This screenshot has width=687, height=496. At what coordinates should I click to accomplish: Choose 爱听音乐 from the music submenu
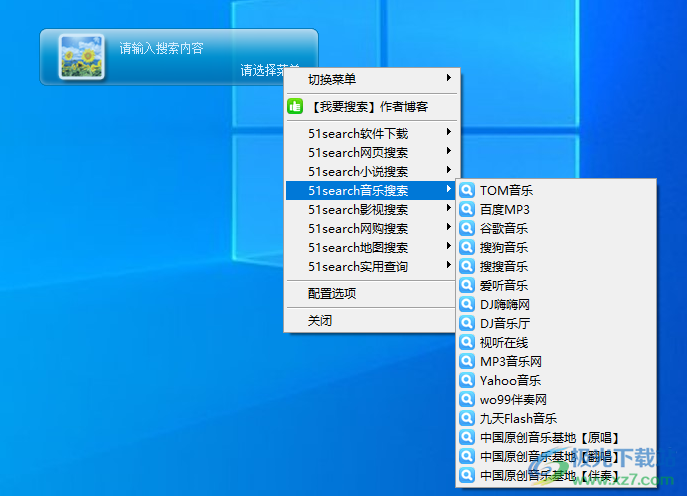click(556, 285)
